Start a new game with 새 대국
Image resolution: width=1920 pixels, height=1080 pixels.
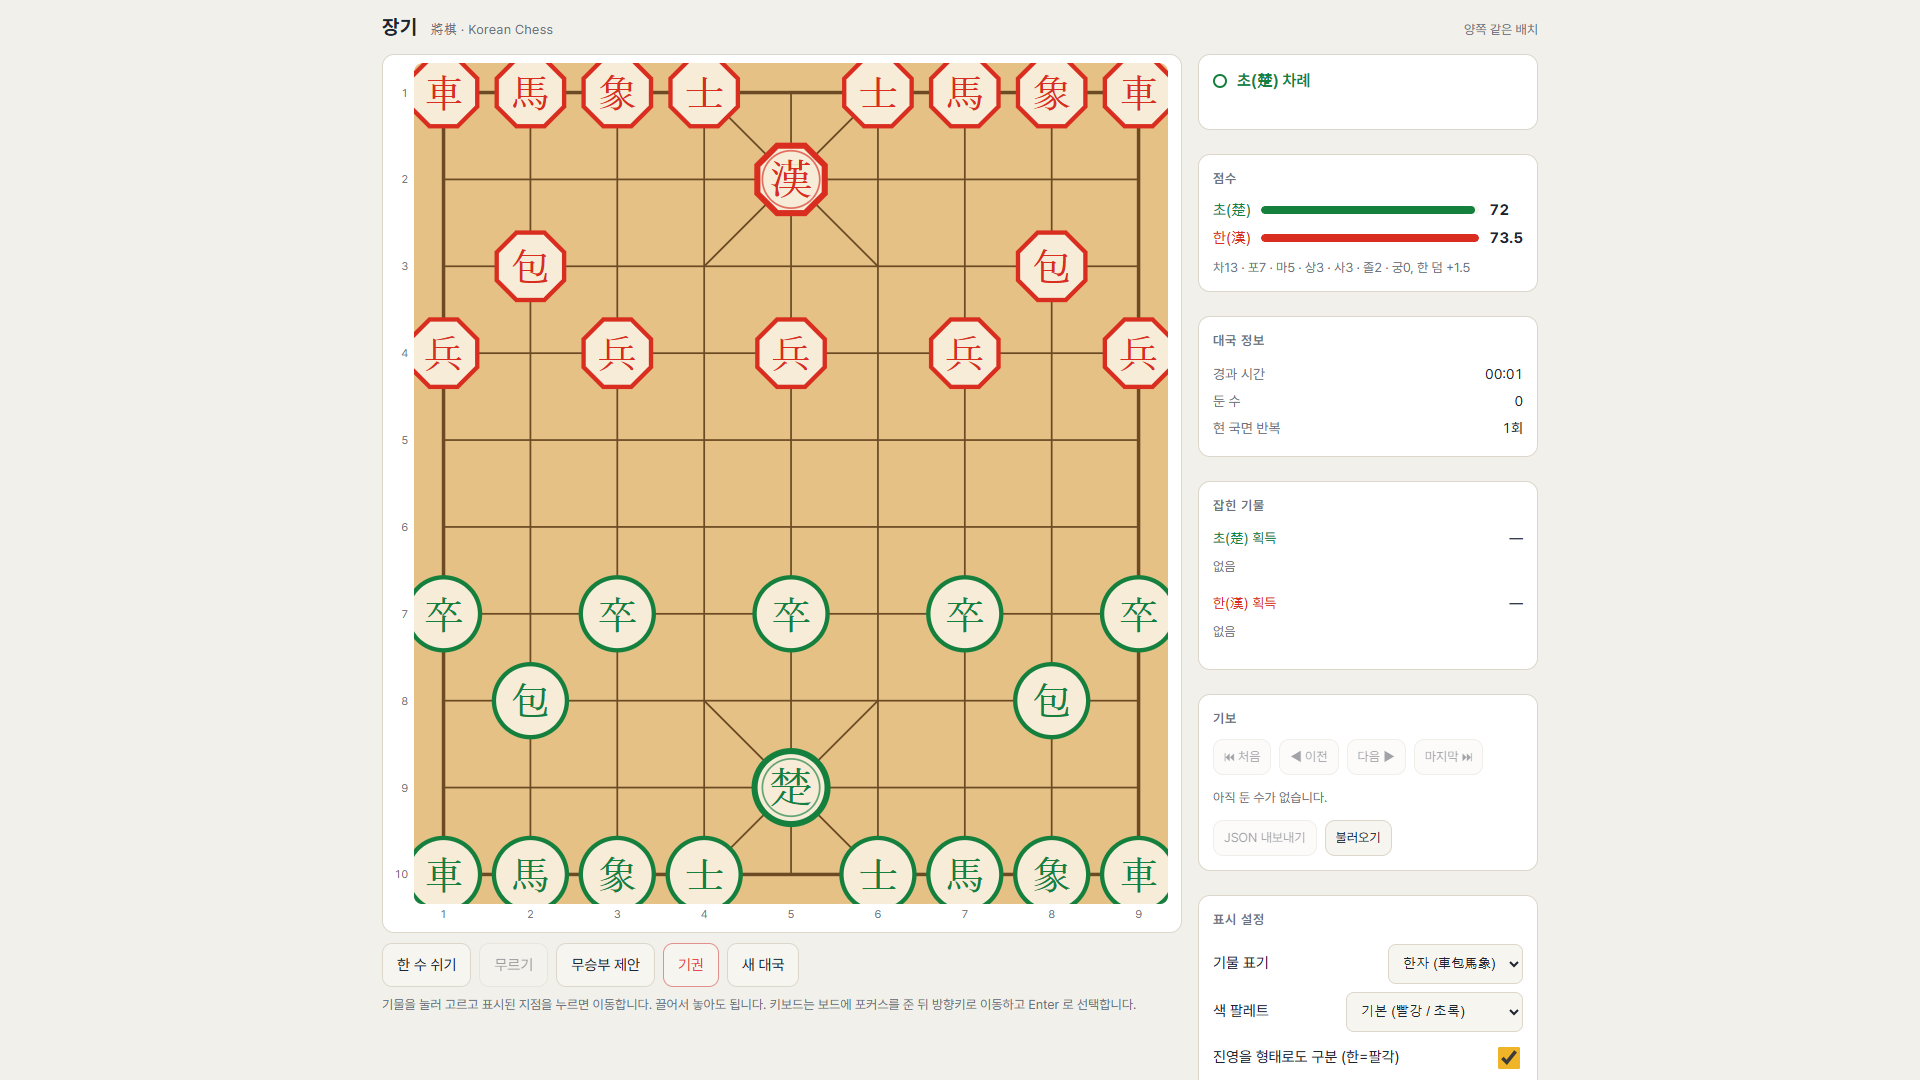(763, 964)
